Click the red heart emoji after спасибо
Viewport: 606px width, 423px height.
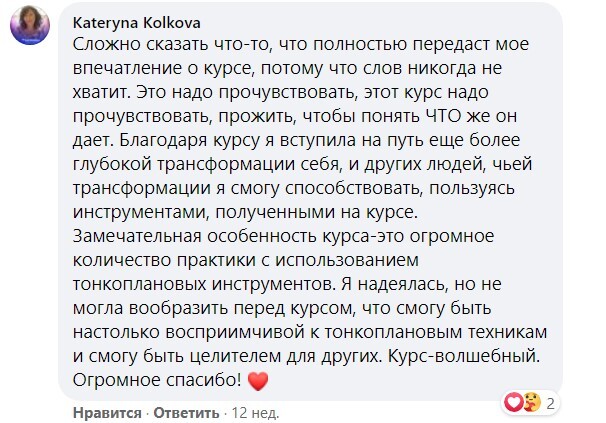point(258,381)
